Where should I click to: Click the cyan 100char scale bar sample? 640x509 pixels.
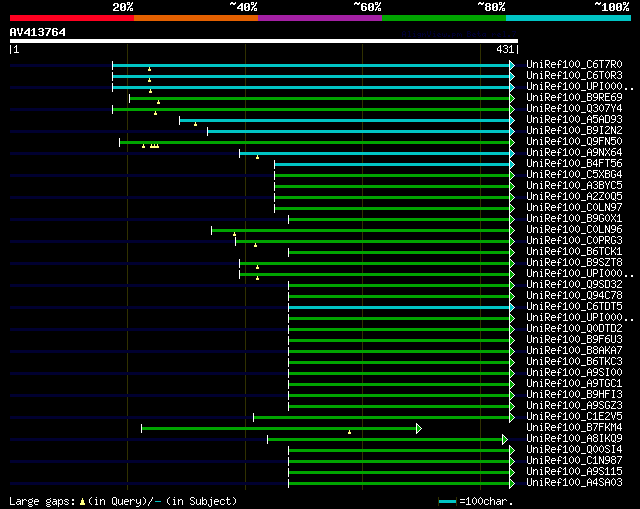[x=447, y=502]
